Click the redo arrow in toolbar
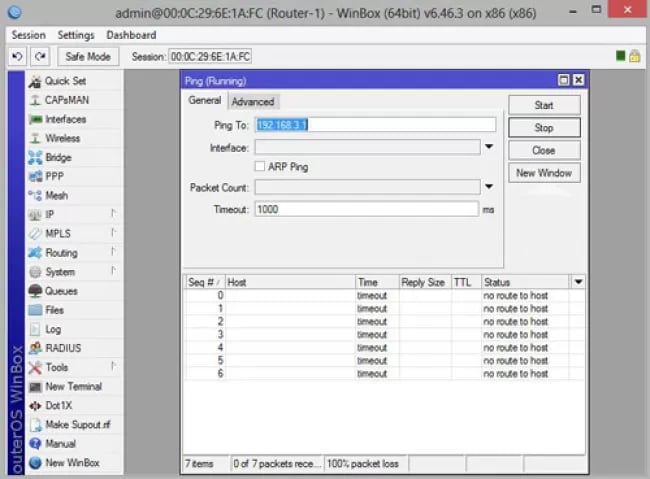 tap(39, 56)
